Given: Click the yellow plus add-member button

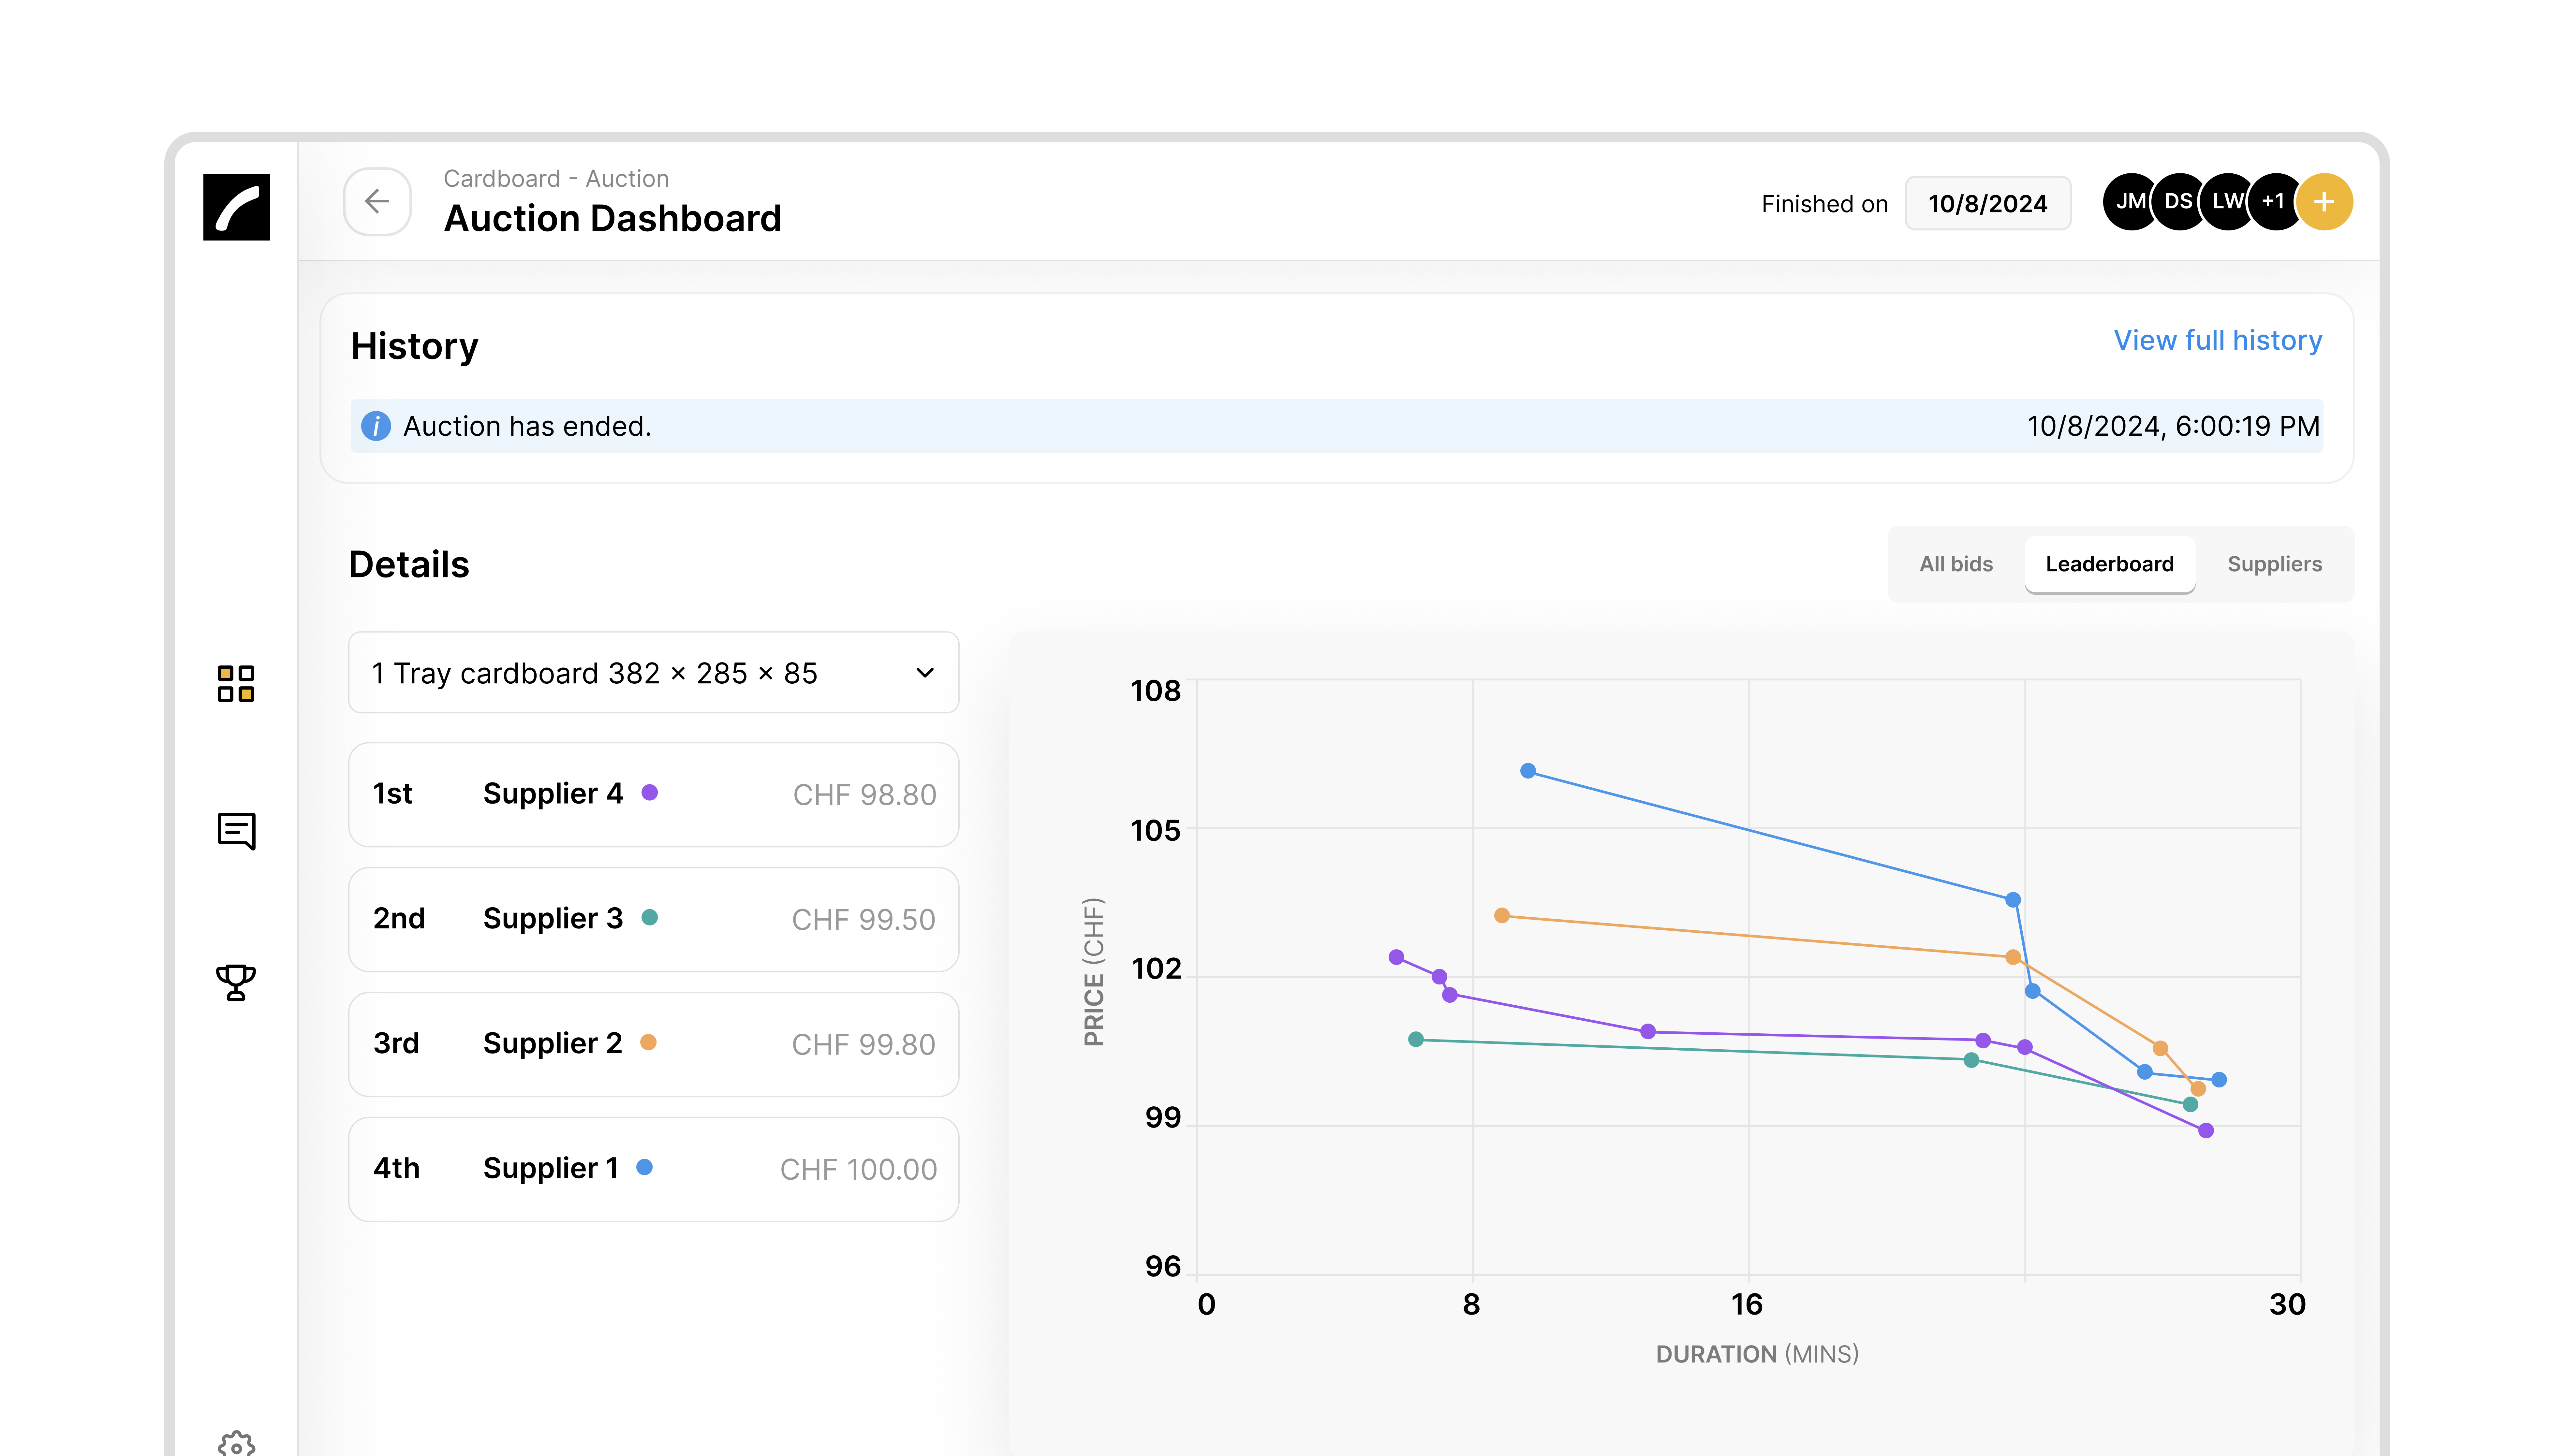Looking at the screenshot, I should point(2324,202).
